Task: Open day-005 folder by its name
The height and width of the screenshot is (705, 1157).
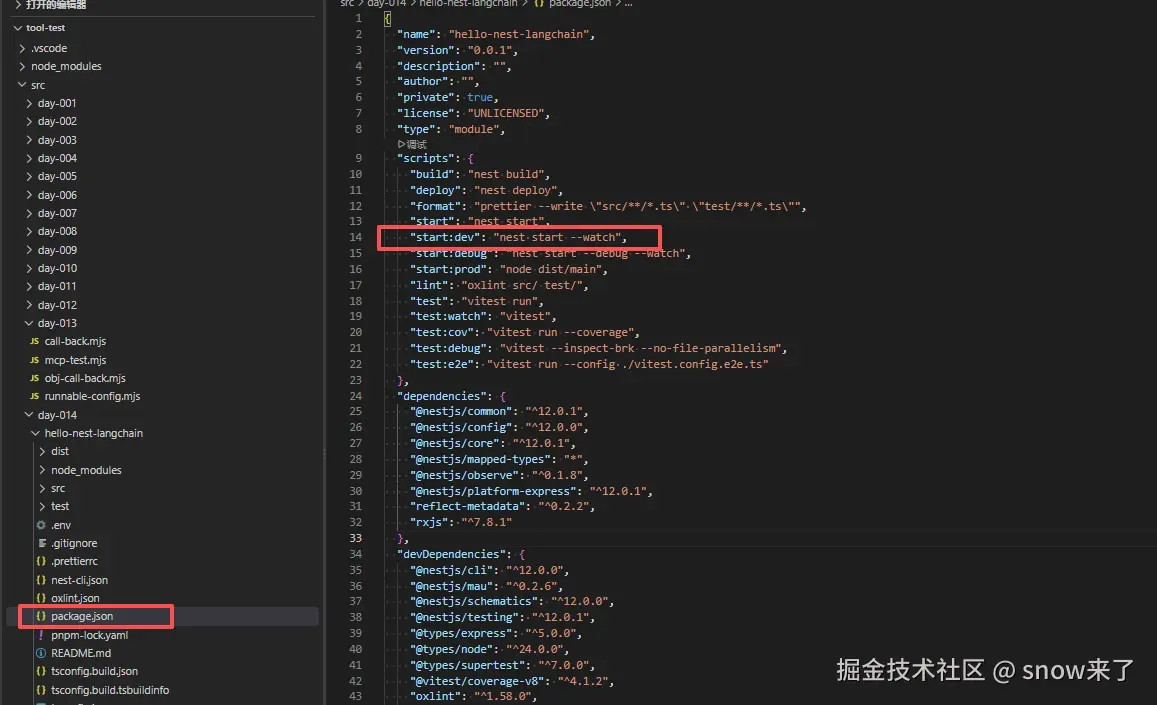Action: coord(57,176)
